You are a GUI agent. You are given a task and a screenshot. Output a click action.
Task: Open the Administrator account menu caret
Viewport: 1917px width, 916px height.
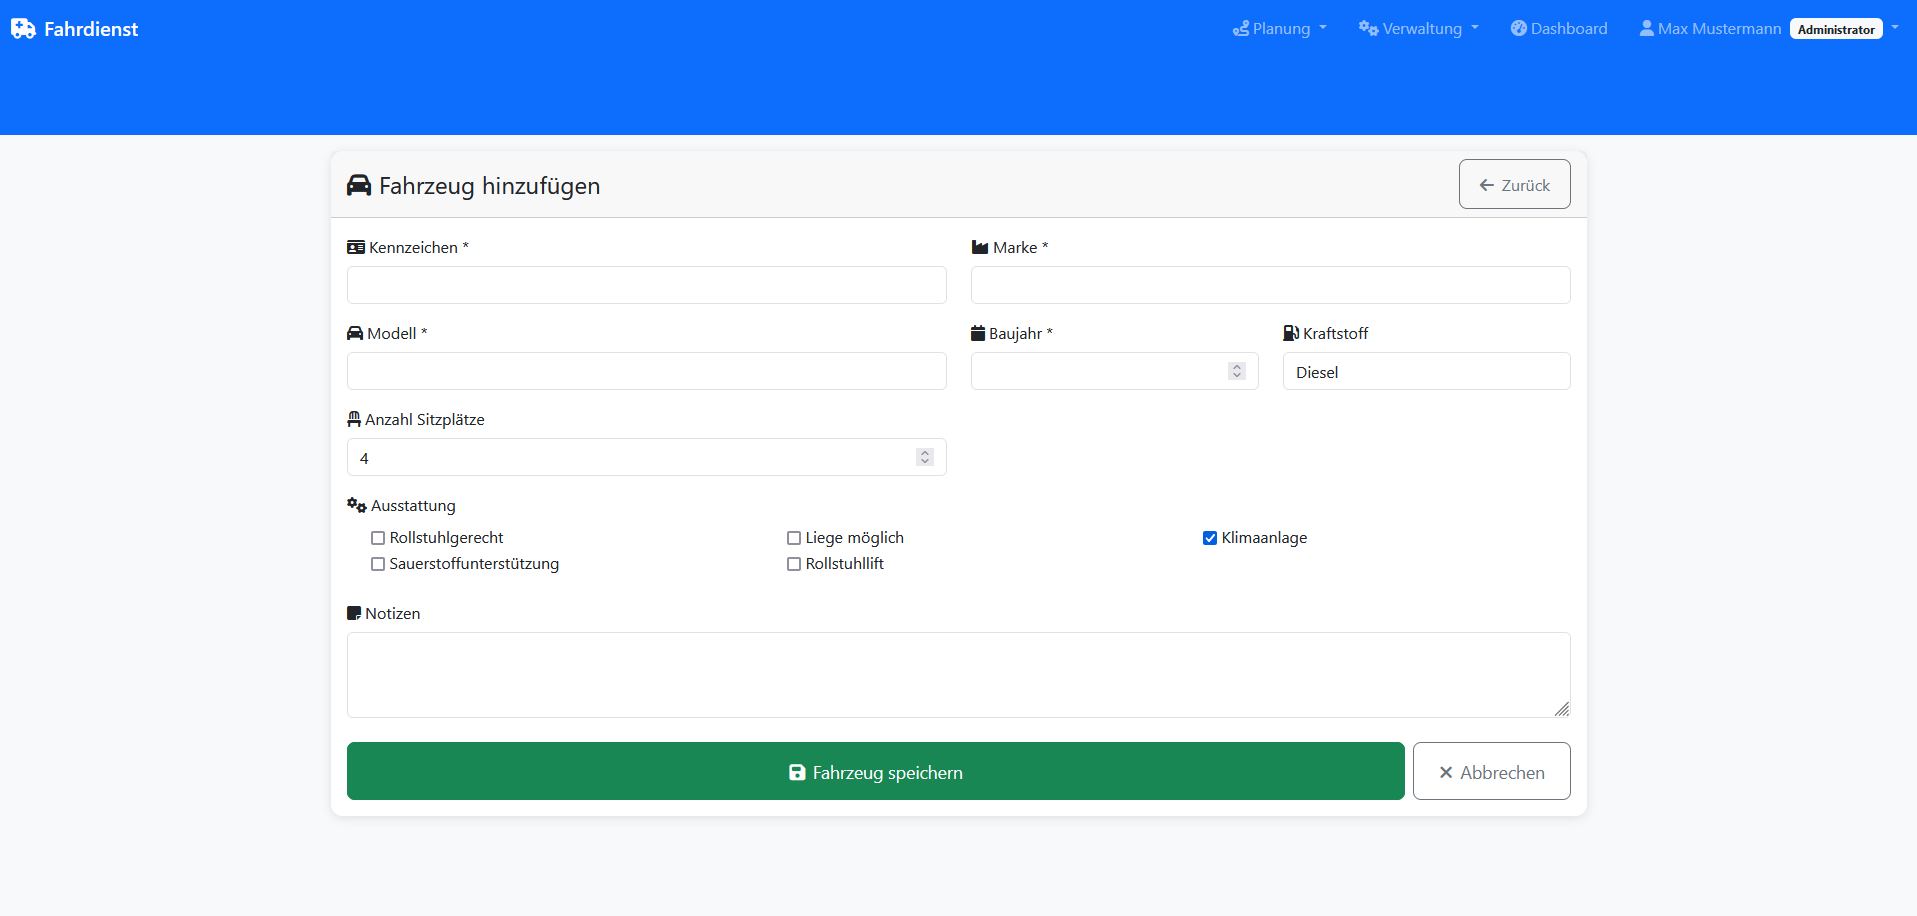1896,28
